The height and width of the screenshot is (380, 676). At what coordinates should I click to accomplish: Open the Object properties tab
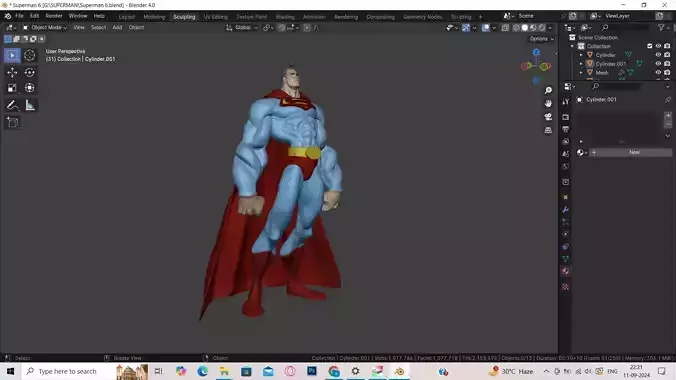(x=566, y=197)
